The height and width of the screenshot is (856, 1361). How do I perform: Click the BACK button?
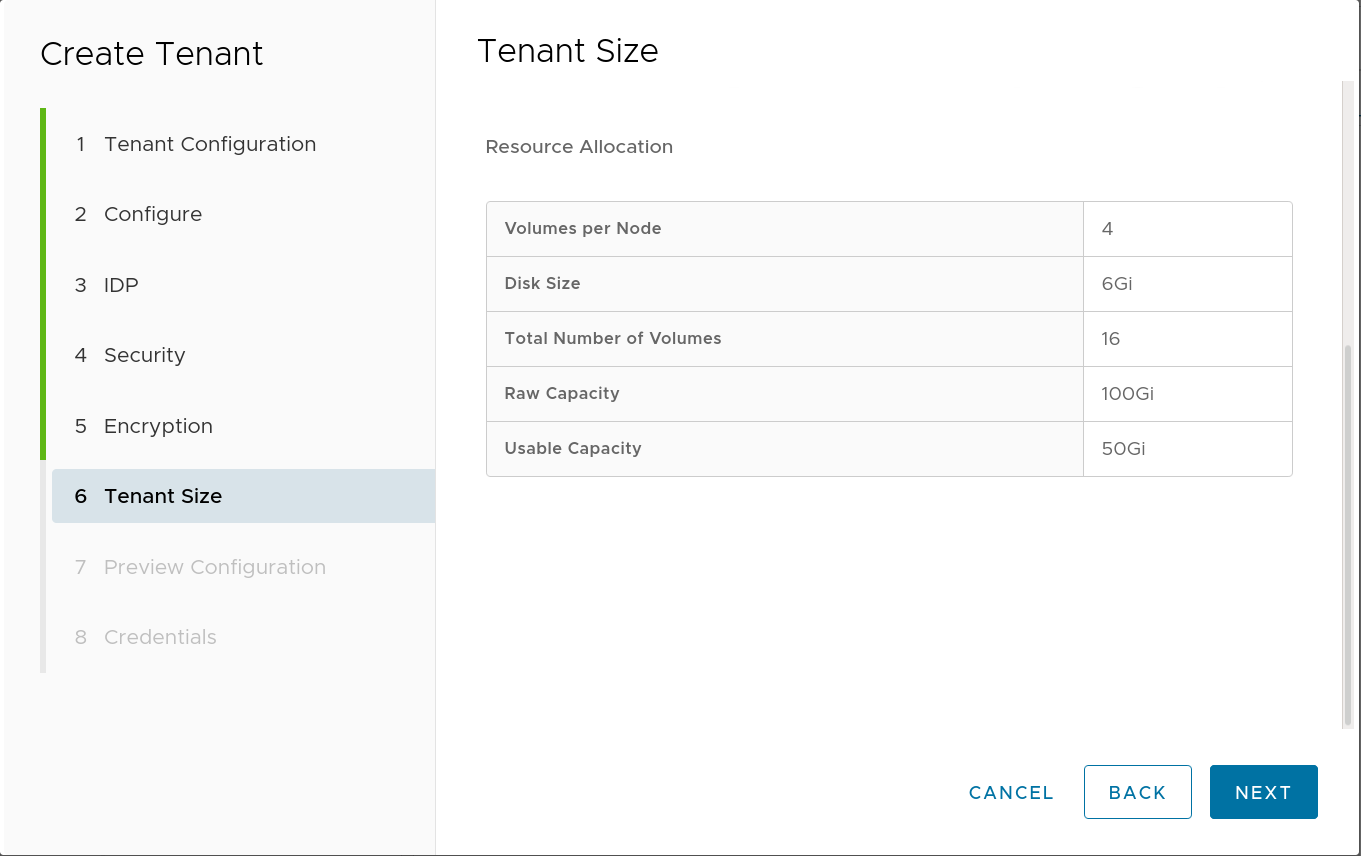[x=1137, y=791]
